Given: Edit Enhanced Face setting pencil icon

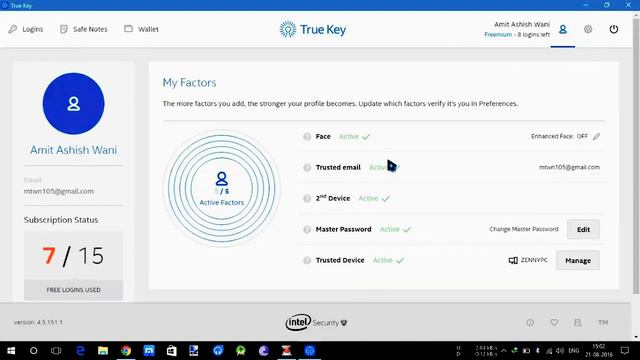Looking at the screenshot, I should tap(596, 136).
